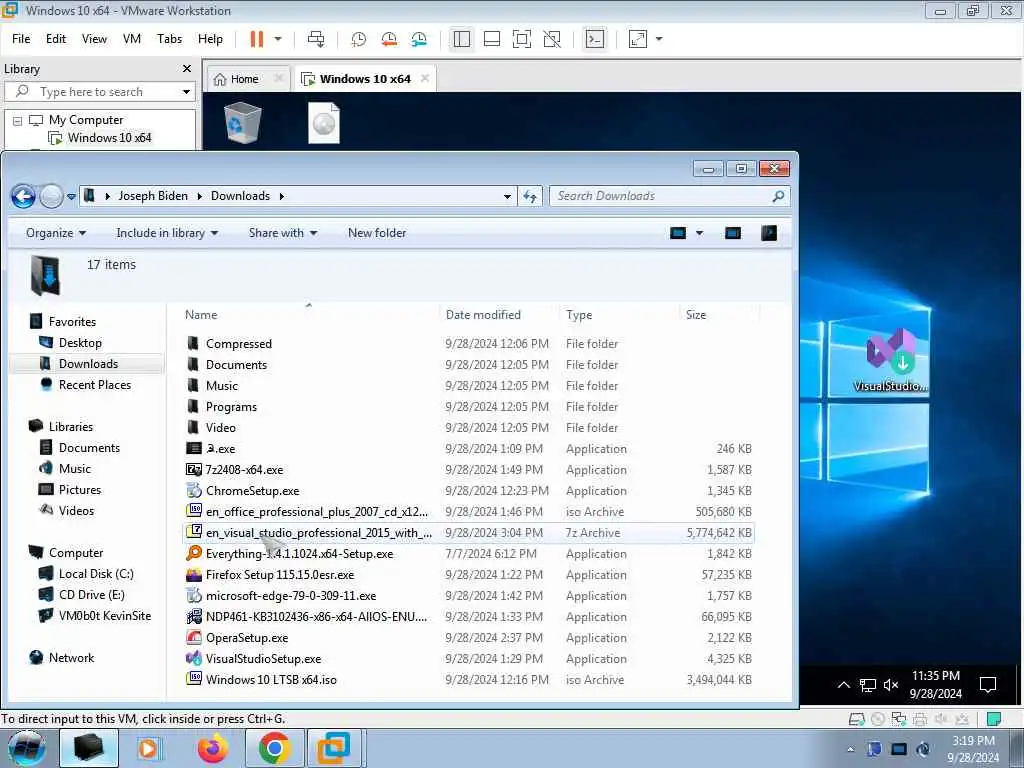The height and width of the screenshot is (768, 1024).
Task: Open the VMware console view icon
Action: coord(595,39)
